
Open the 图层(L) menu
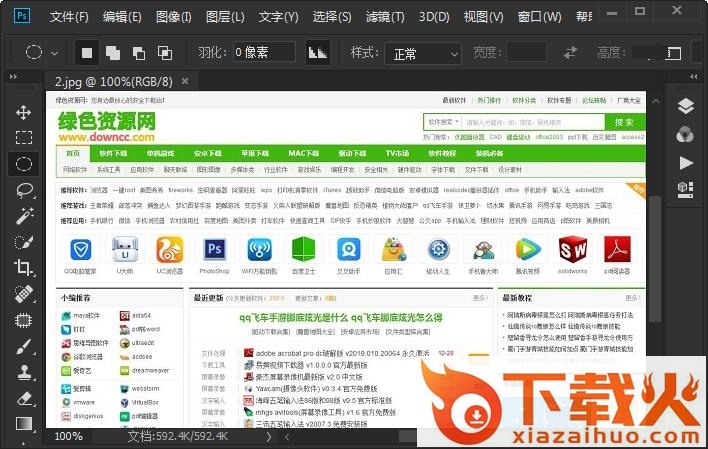click(225, 17)
